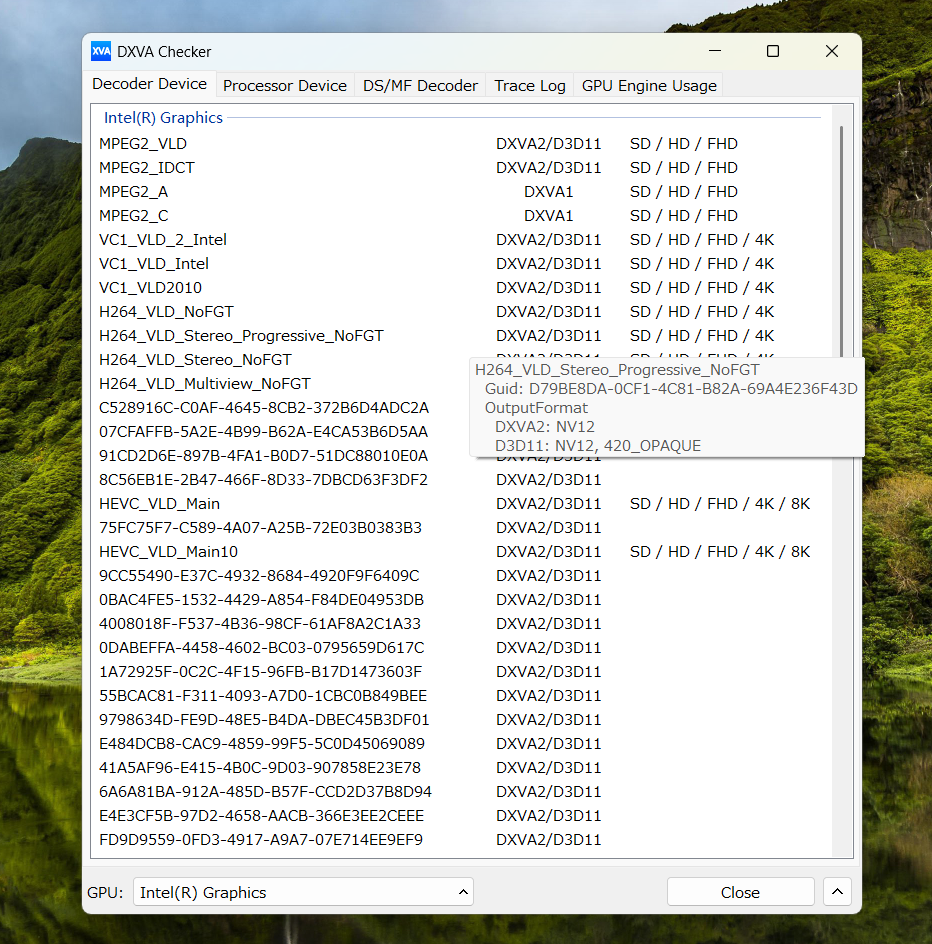Screen dimensions: 932x944
Task: Select the 41A5AF96-E415-4B0C GUID row
Action: point(461,768)
